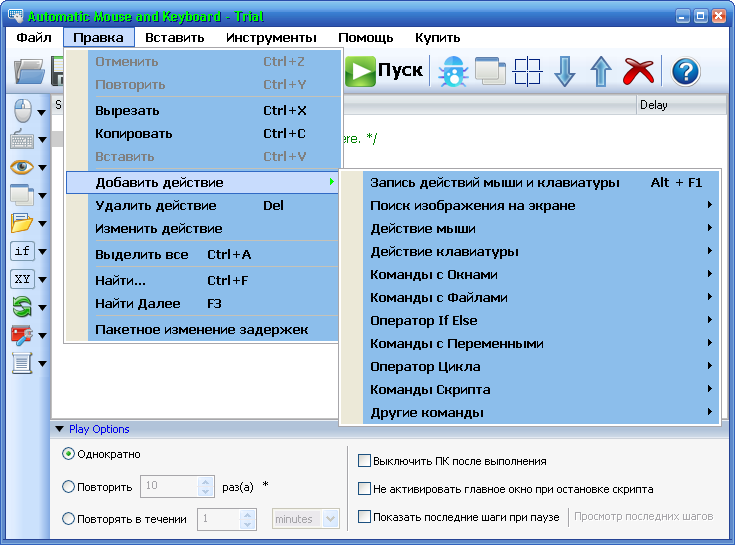This screenshot has height=545, width=735.
Task: Toggle Не активировать главное окно checkbox
Action: pyautogui.click(x=364, y=489)
